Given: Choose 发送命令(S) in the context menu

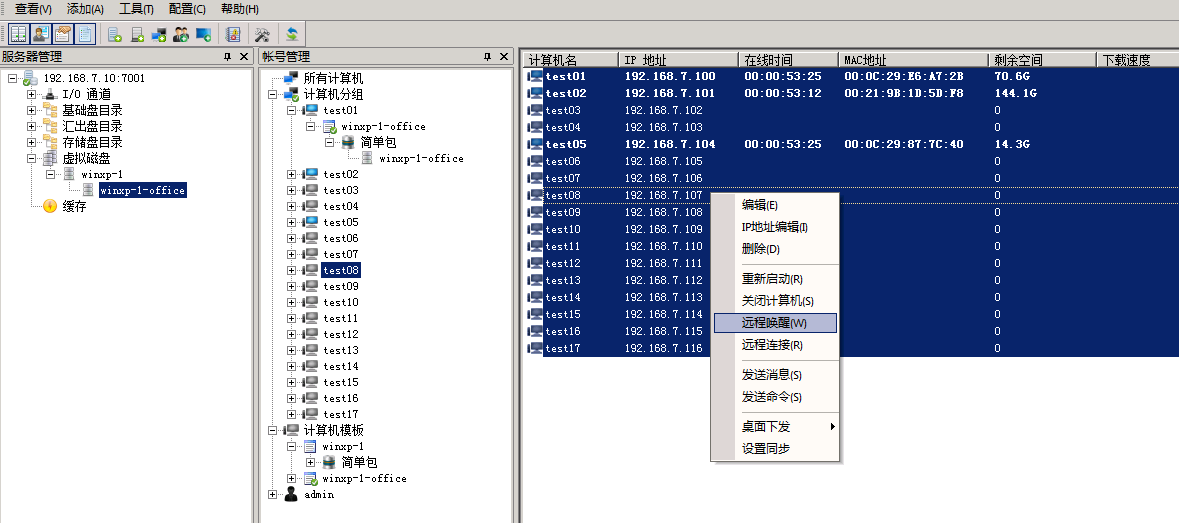Looking at the screenshot, I should click(x=774, y=397).
